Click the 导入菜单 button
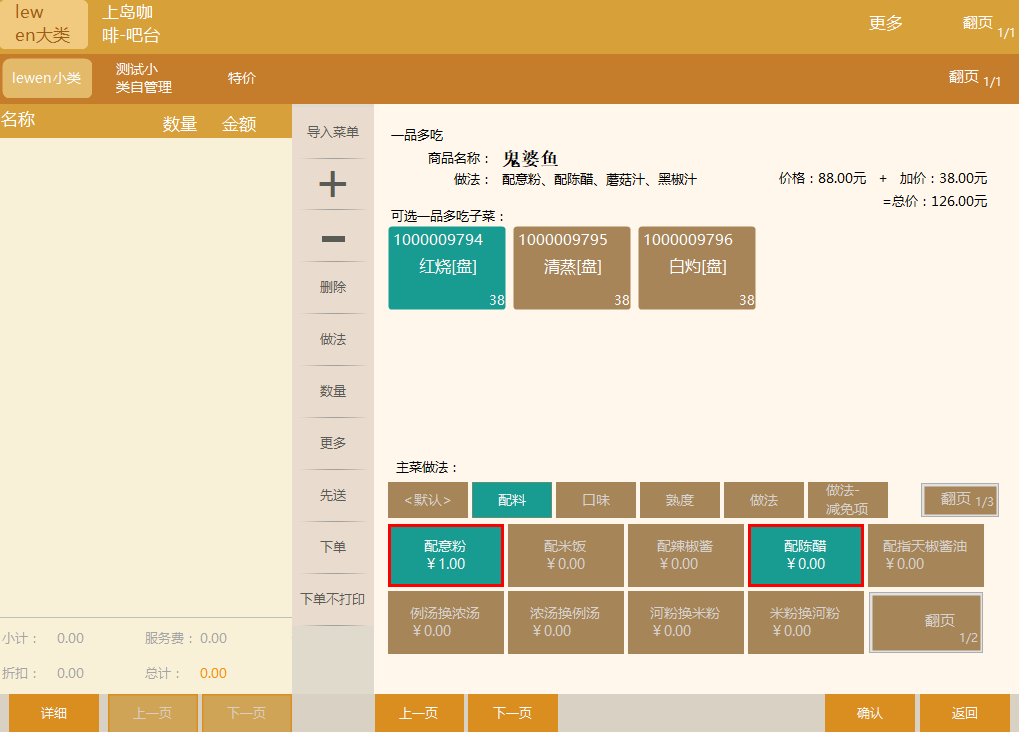1019x732 pixels. (332, 132)
